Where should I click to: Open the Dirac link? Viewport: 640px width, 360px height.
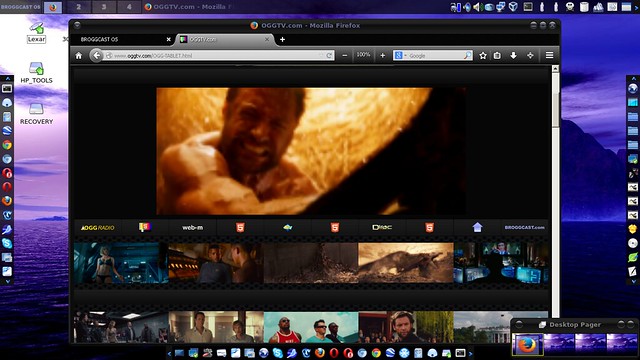(382, 227)
